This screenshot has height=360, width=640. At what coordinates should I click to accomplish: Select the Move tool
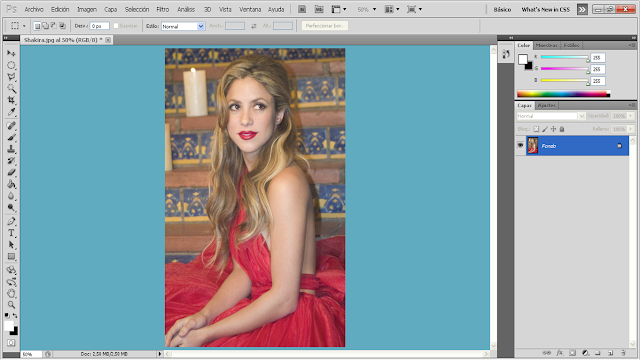[11, 53]
